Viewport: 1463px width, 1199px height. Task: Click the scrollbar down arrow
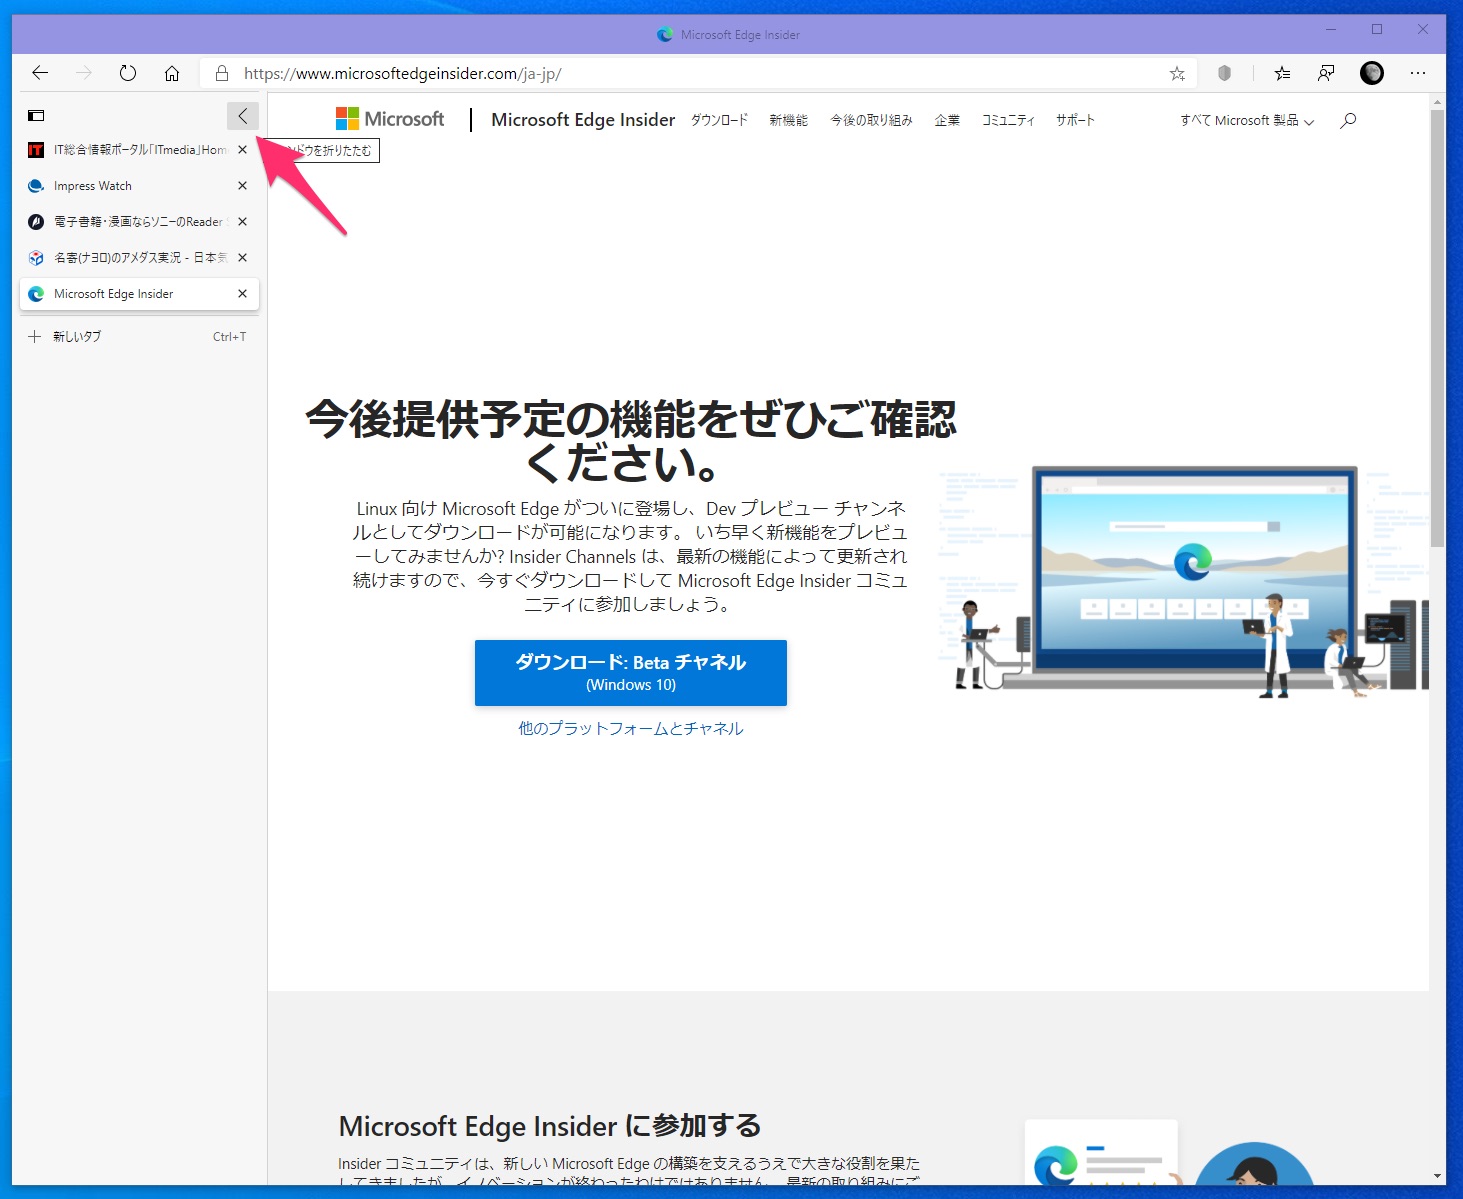coord(1437,1176)
